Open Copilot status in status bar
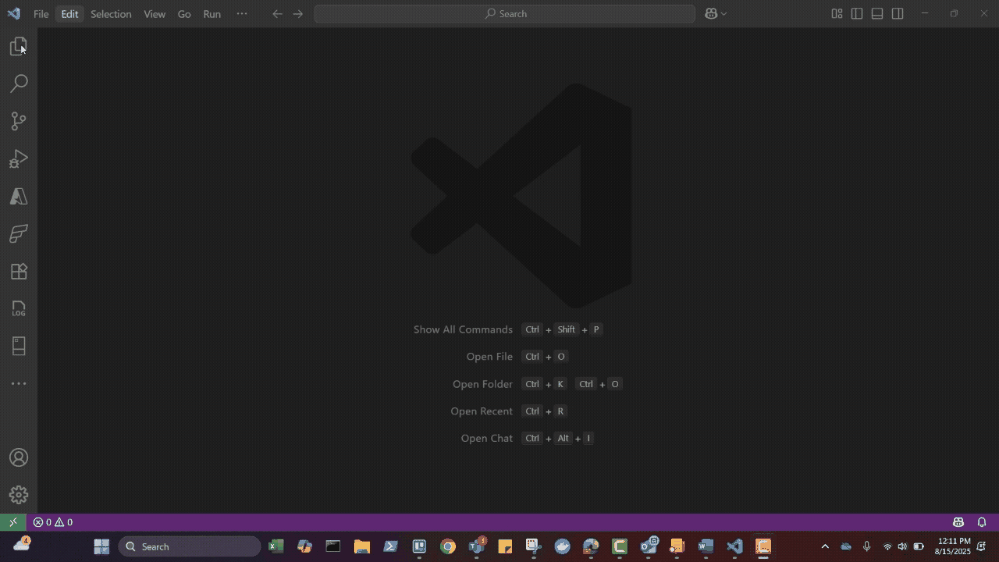Viewport: 999px width, 562px height. [958, 522]
